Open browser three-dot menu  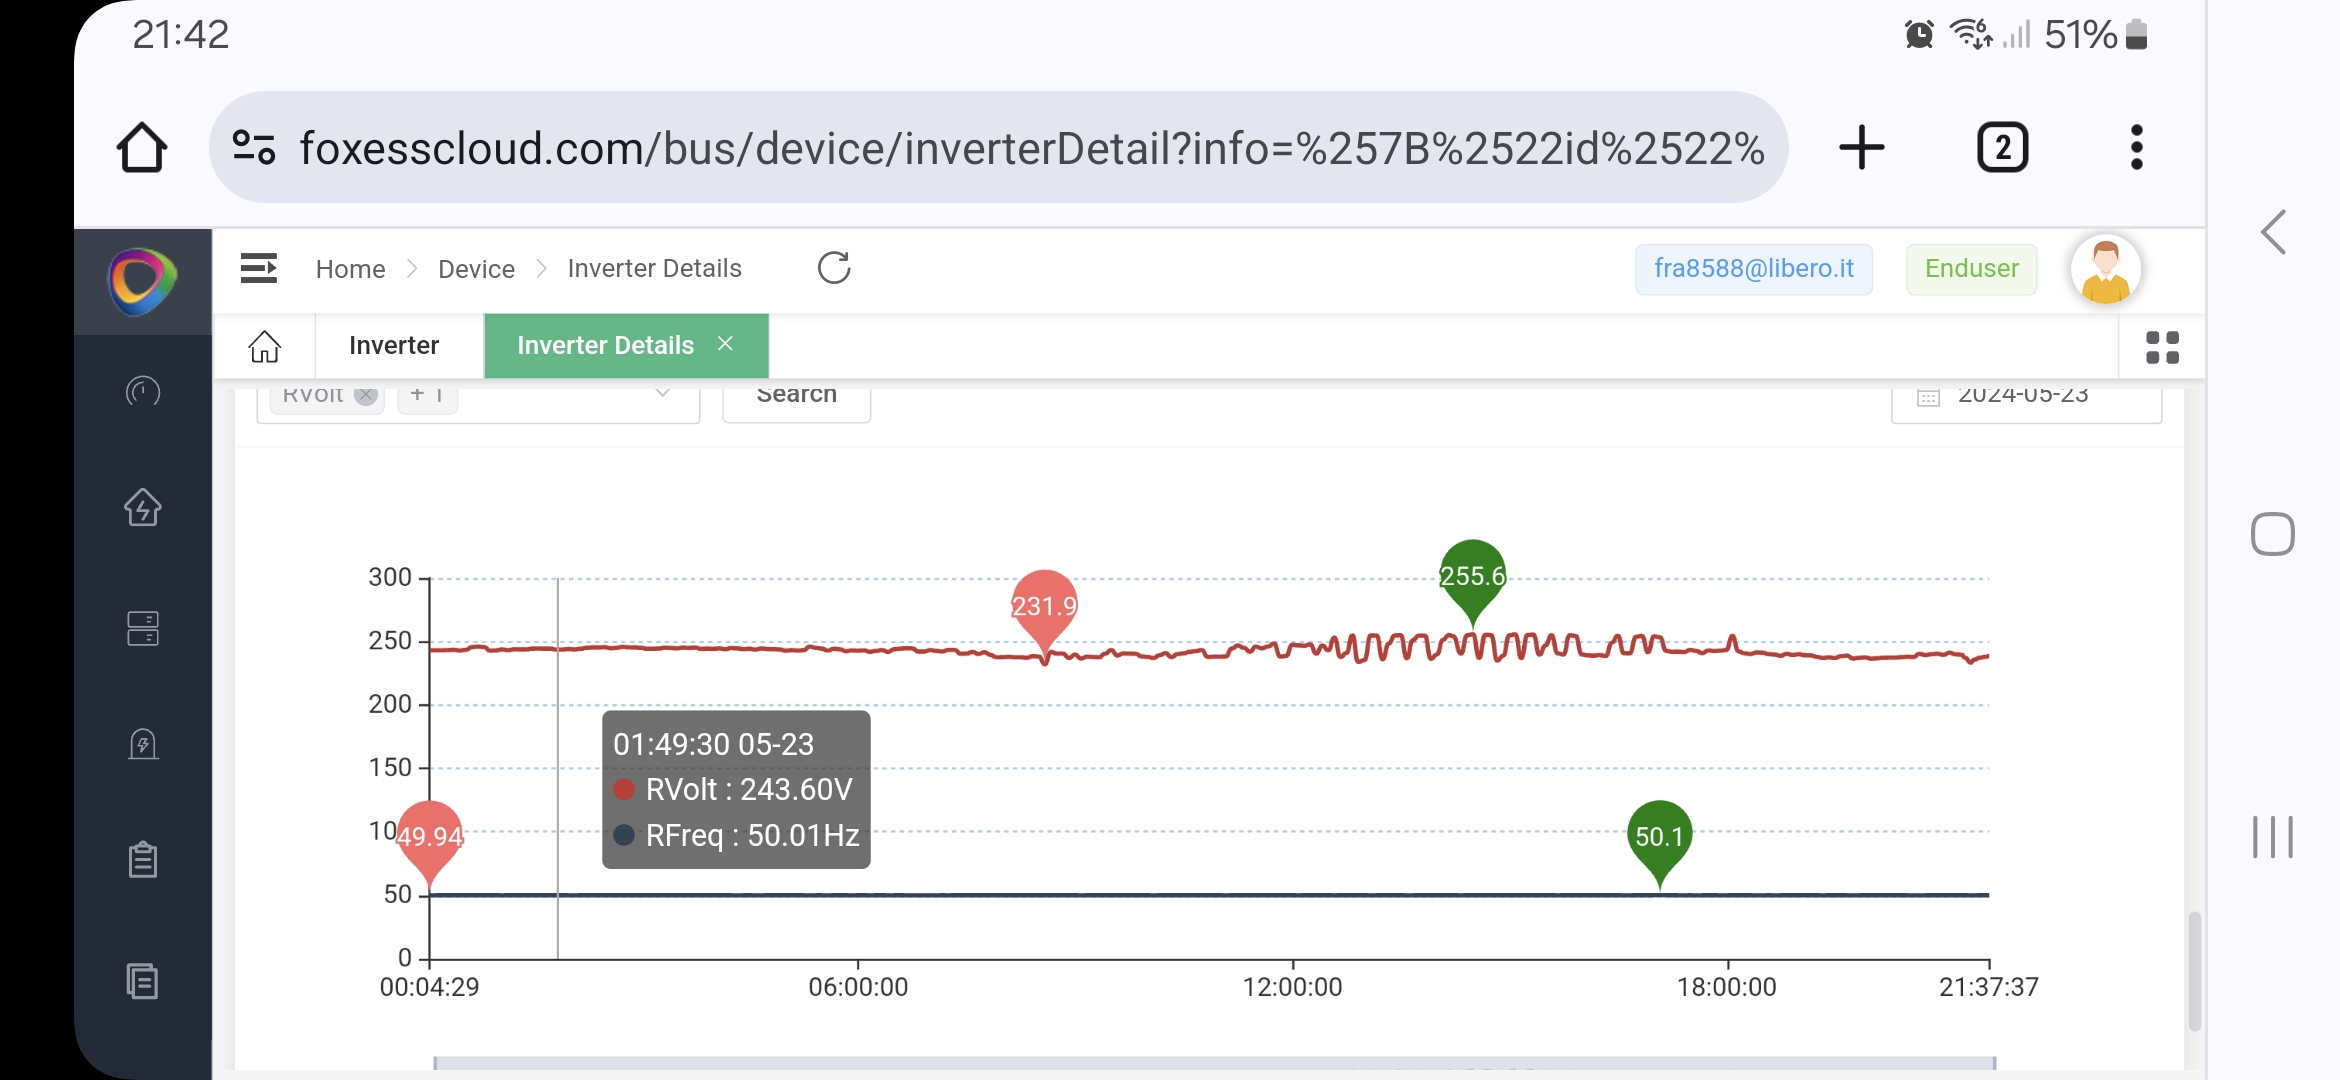(x=2136, y=148)
